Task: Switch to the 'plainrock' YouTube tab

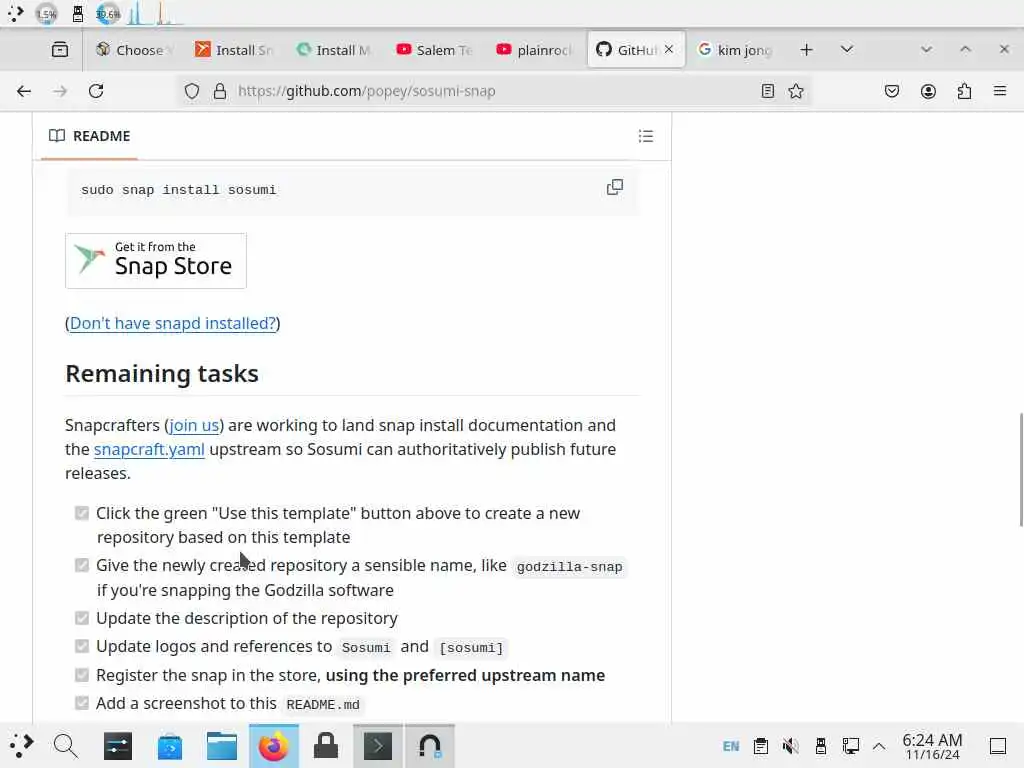Action: point(536,50)
